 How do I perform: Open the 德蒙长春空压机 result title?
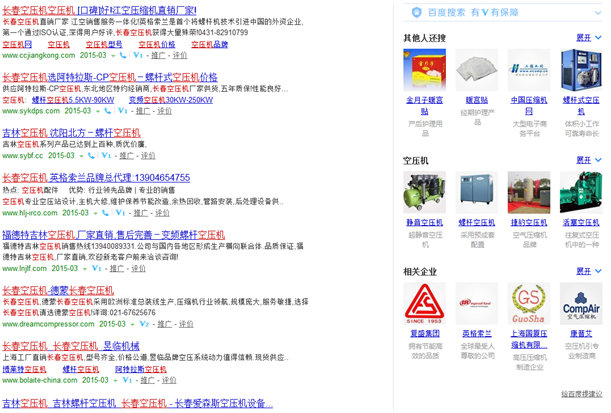[x=58, y=291]
